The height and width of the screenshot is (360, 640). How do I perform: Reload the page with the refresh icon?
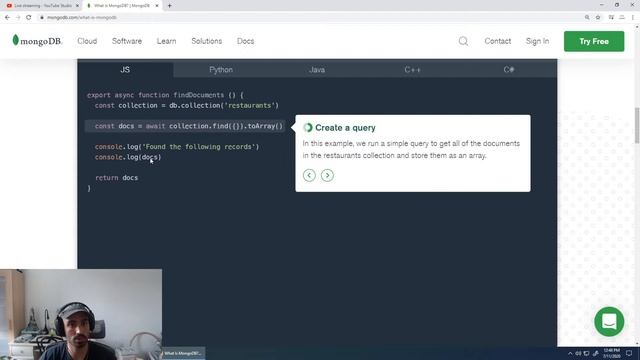click(x=29, y=18)
